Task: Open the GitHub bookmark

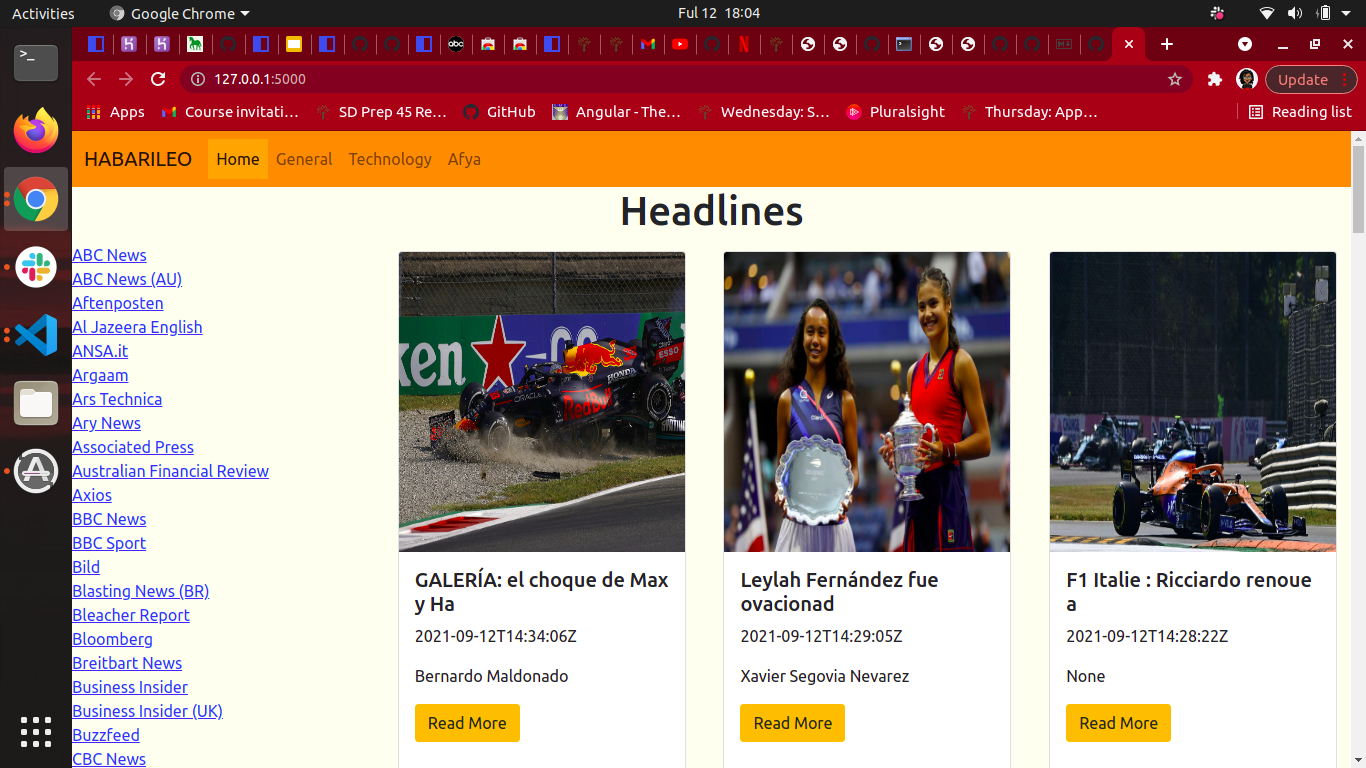Action: point(500,112)
